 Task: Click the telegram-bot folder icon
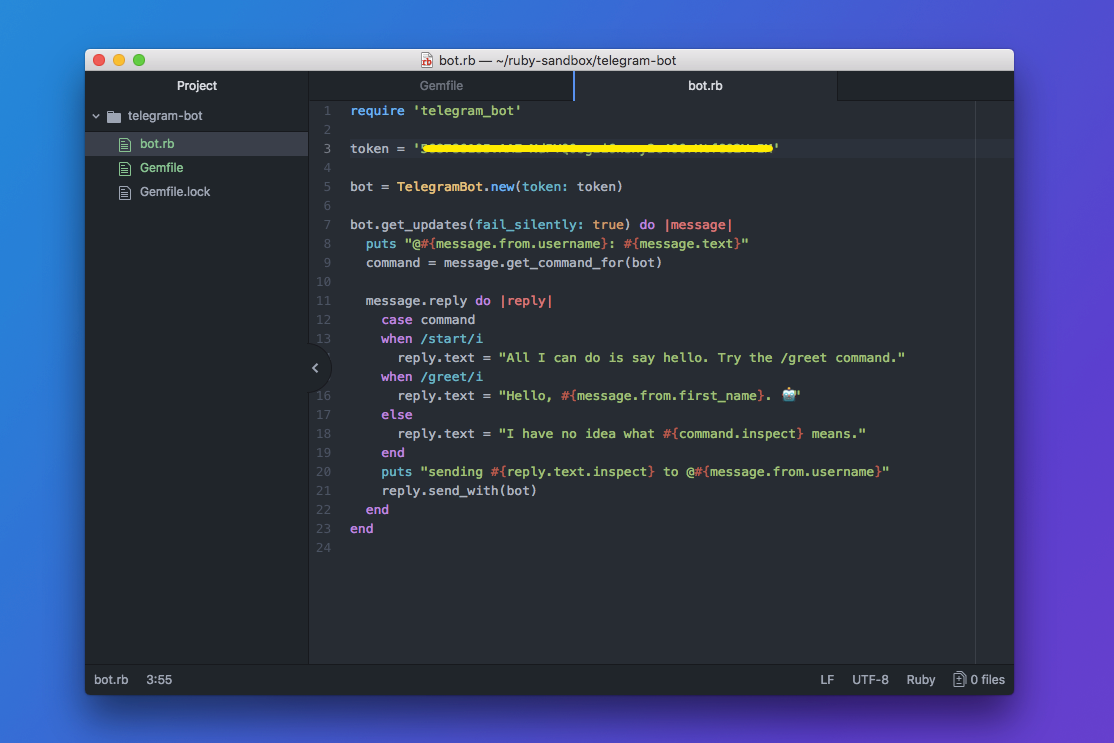tap(113, 116)
